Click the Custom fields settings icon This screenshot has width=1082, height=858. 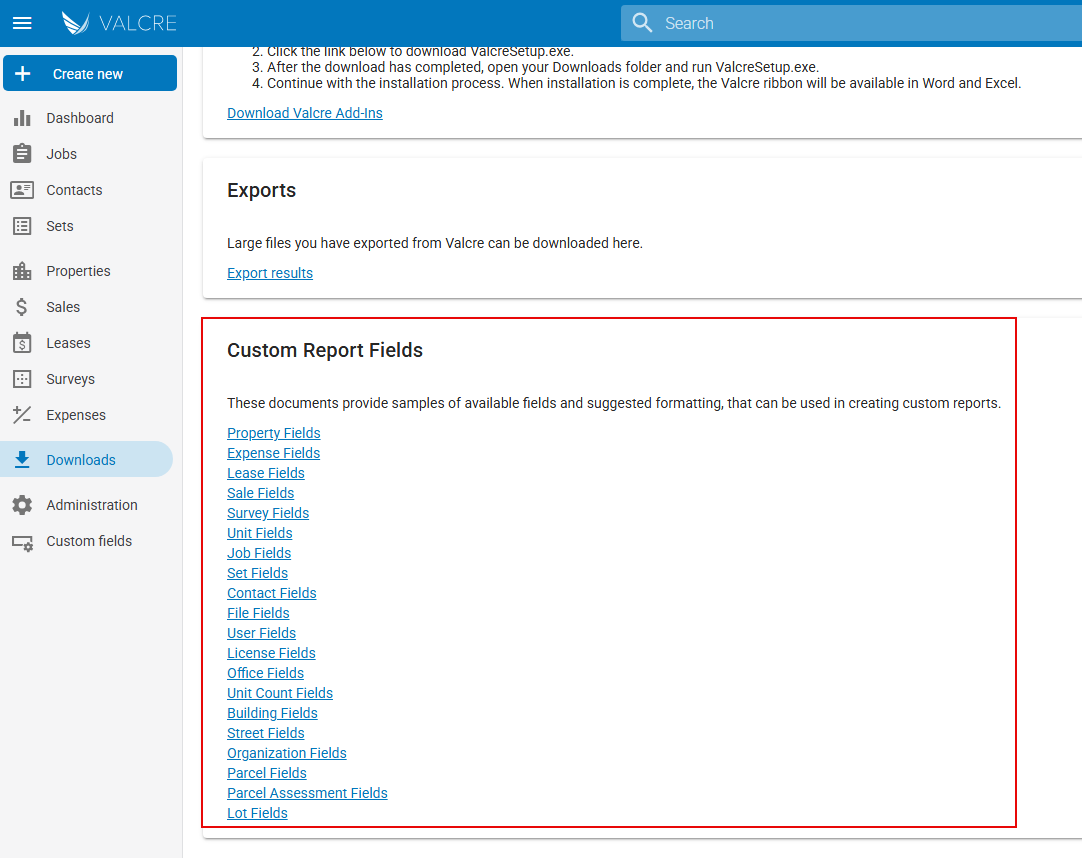[22, 542]
